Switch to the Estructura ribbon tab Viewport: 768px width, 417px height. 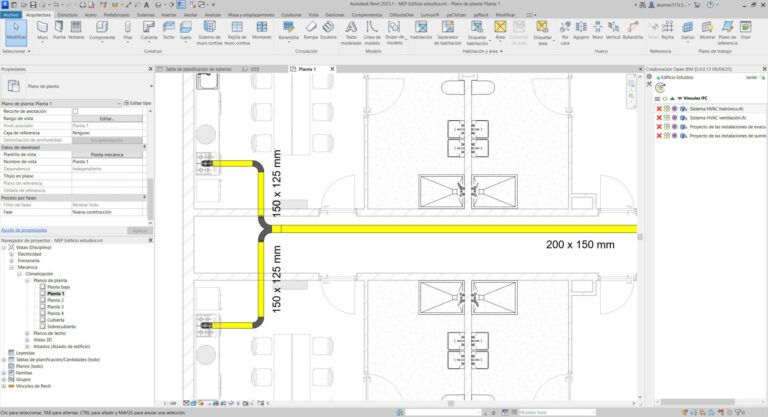tap(68, 15)
